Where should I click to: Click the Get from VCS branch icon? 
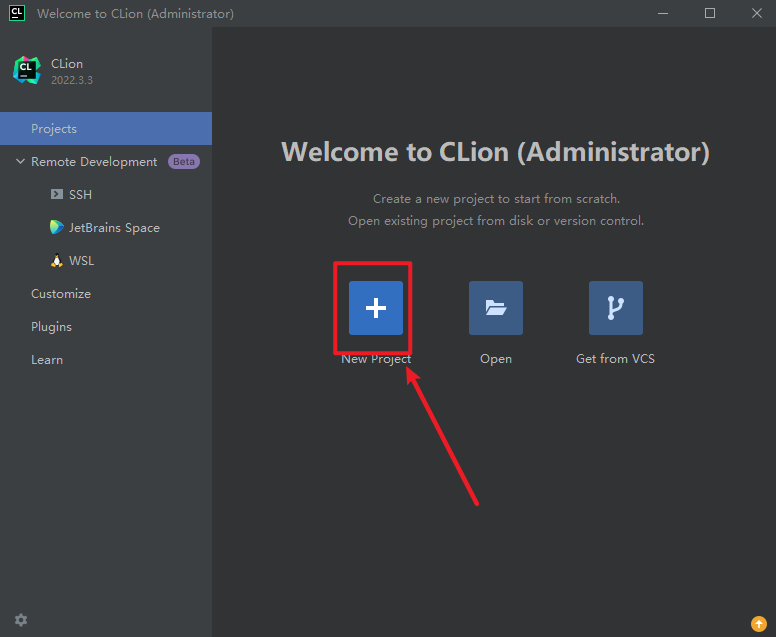[x=616, y=308]
